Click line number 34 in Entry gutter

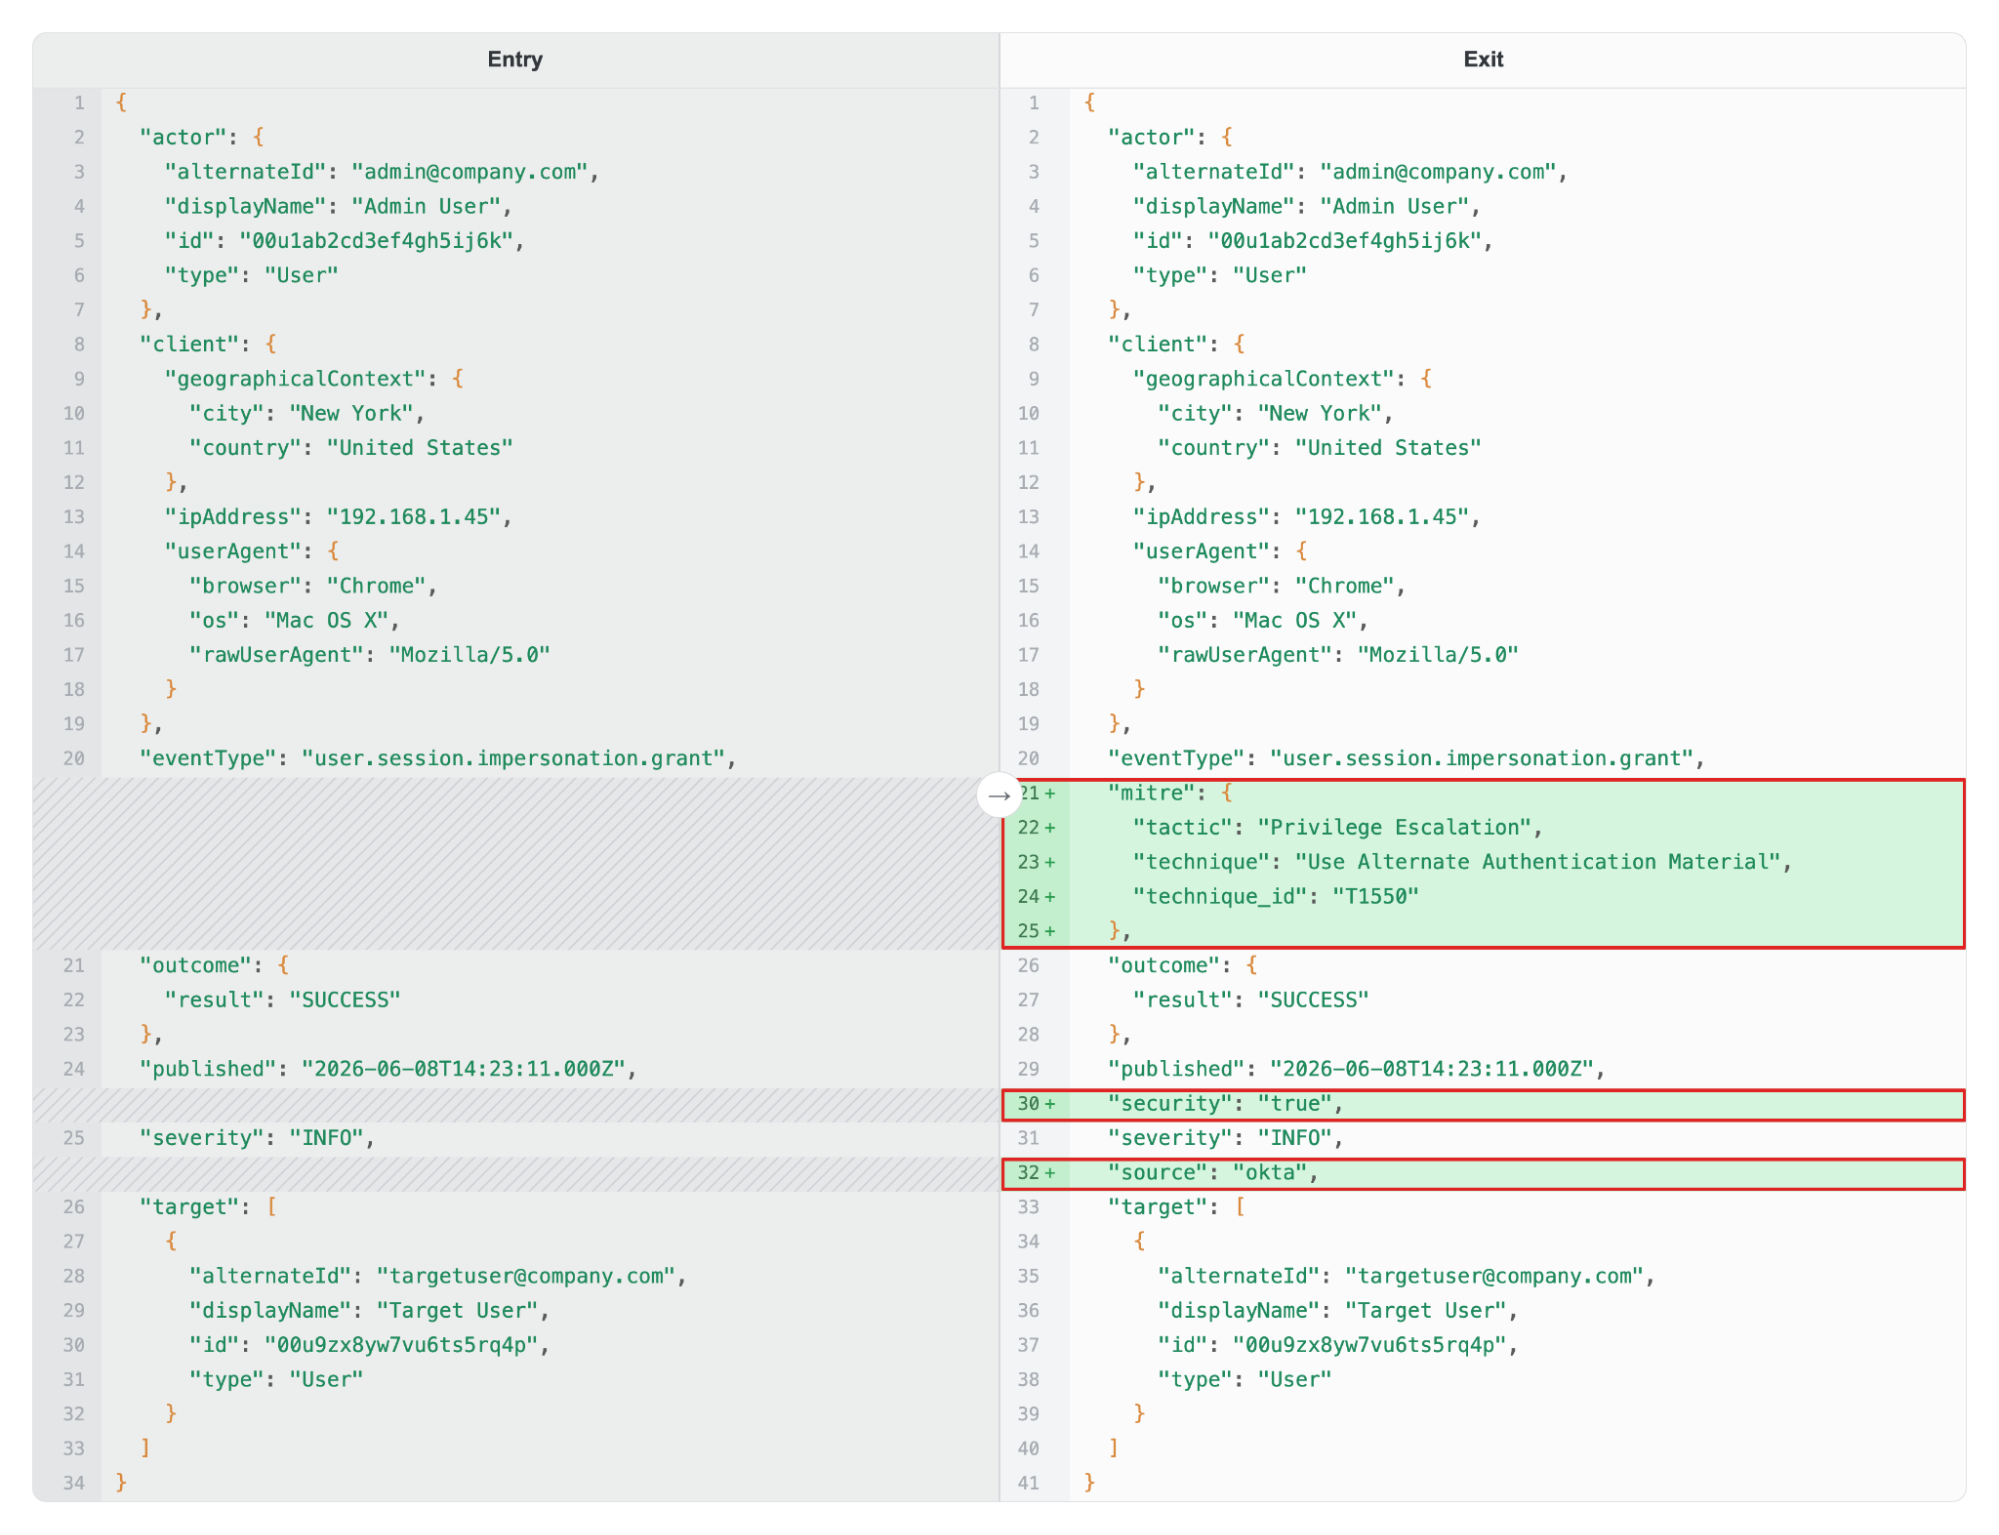click(x=74, y=1483)
